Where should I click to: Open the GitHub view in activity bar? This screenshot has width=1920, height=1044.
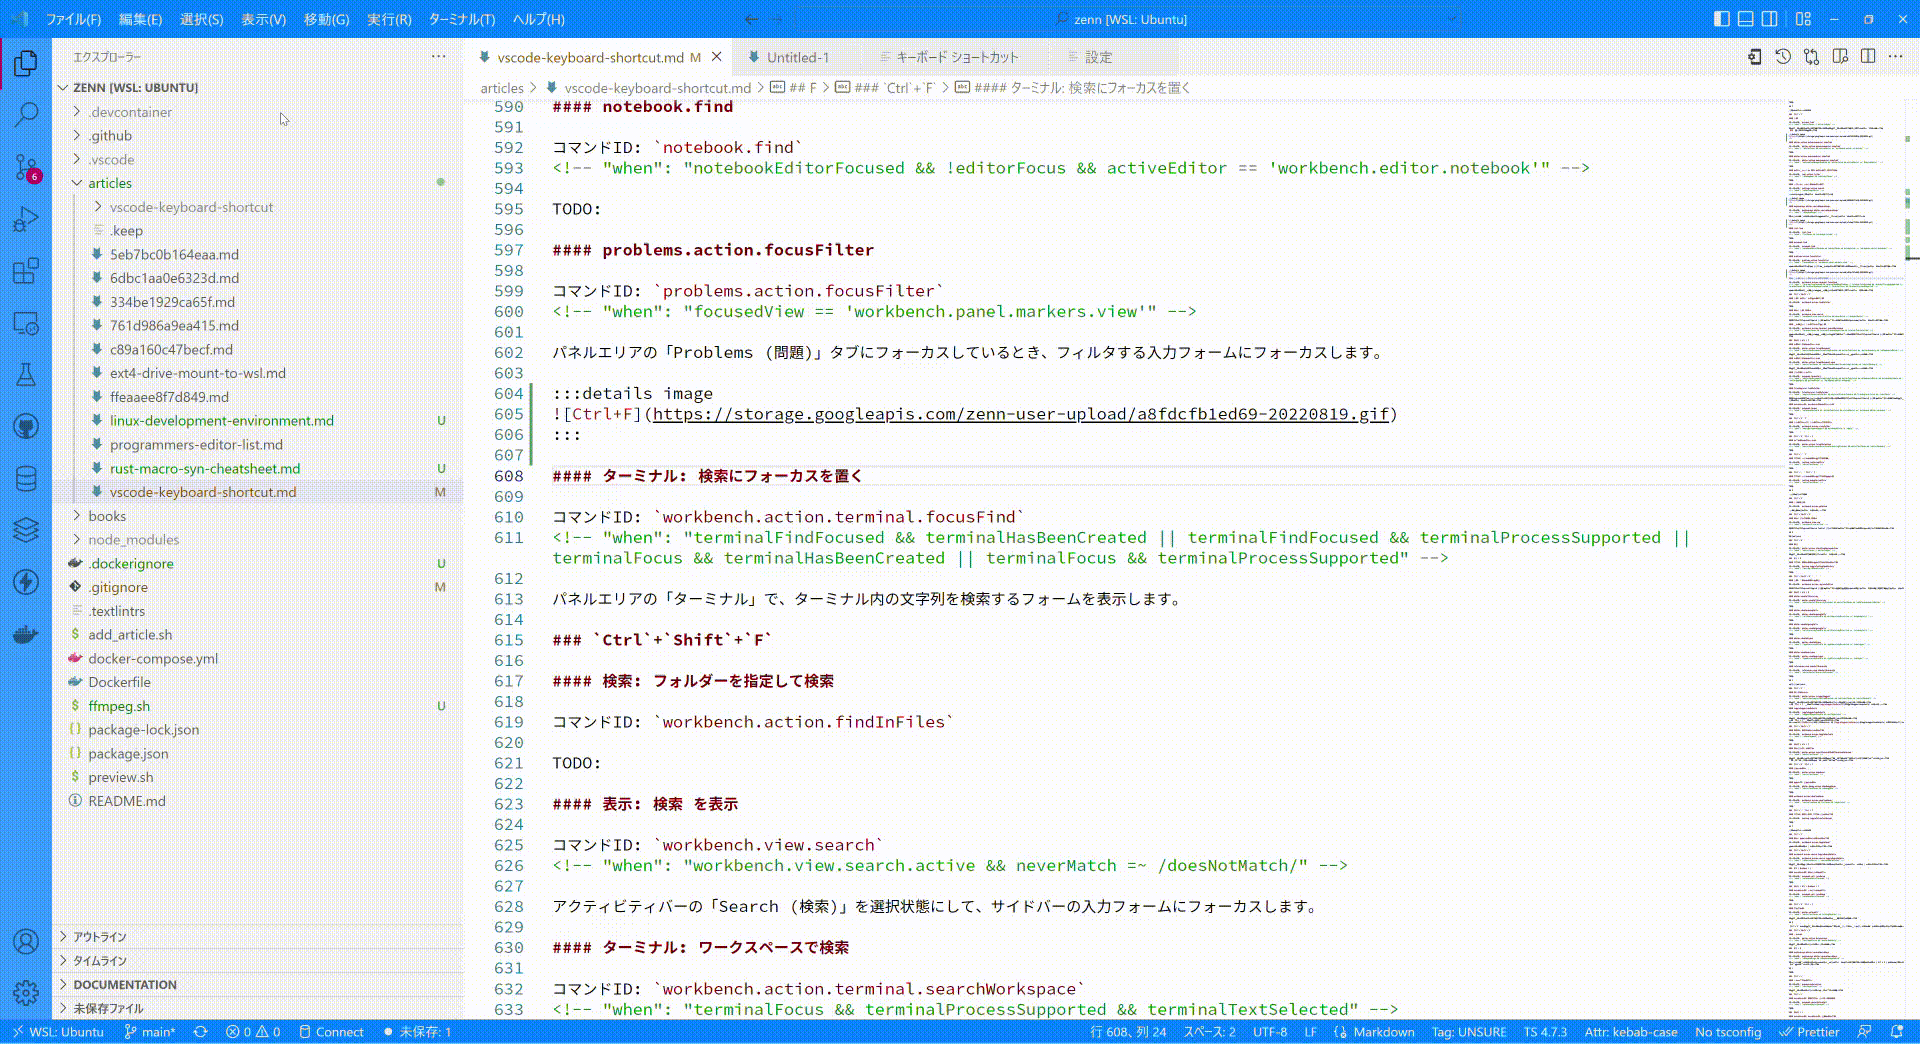26,427
